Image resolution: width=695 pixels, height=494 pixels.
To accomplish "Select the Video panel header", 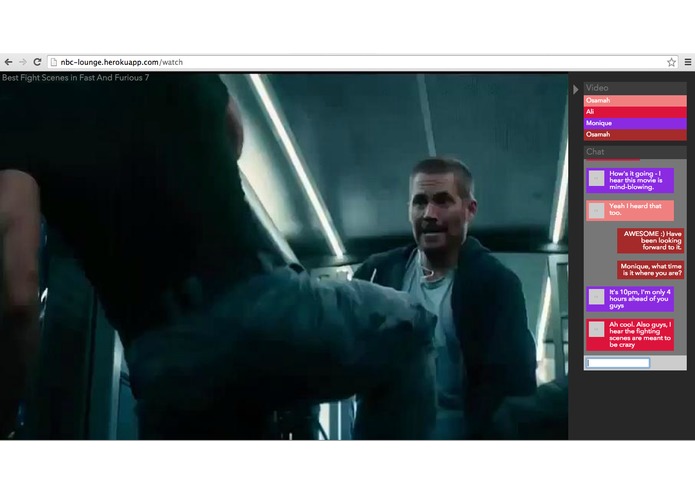I will pos(635,88).
